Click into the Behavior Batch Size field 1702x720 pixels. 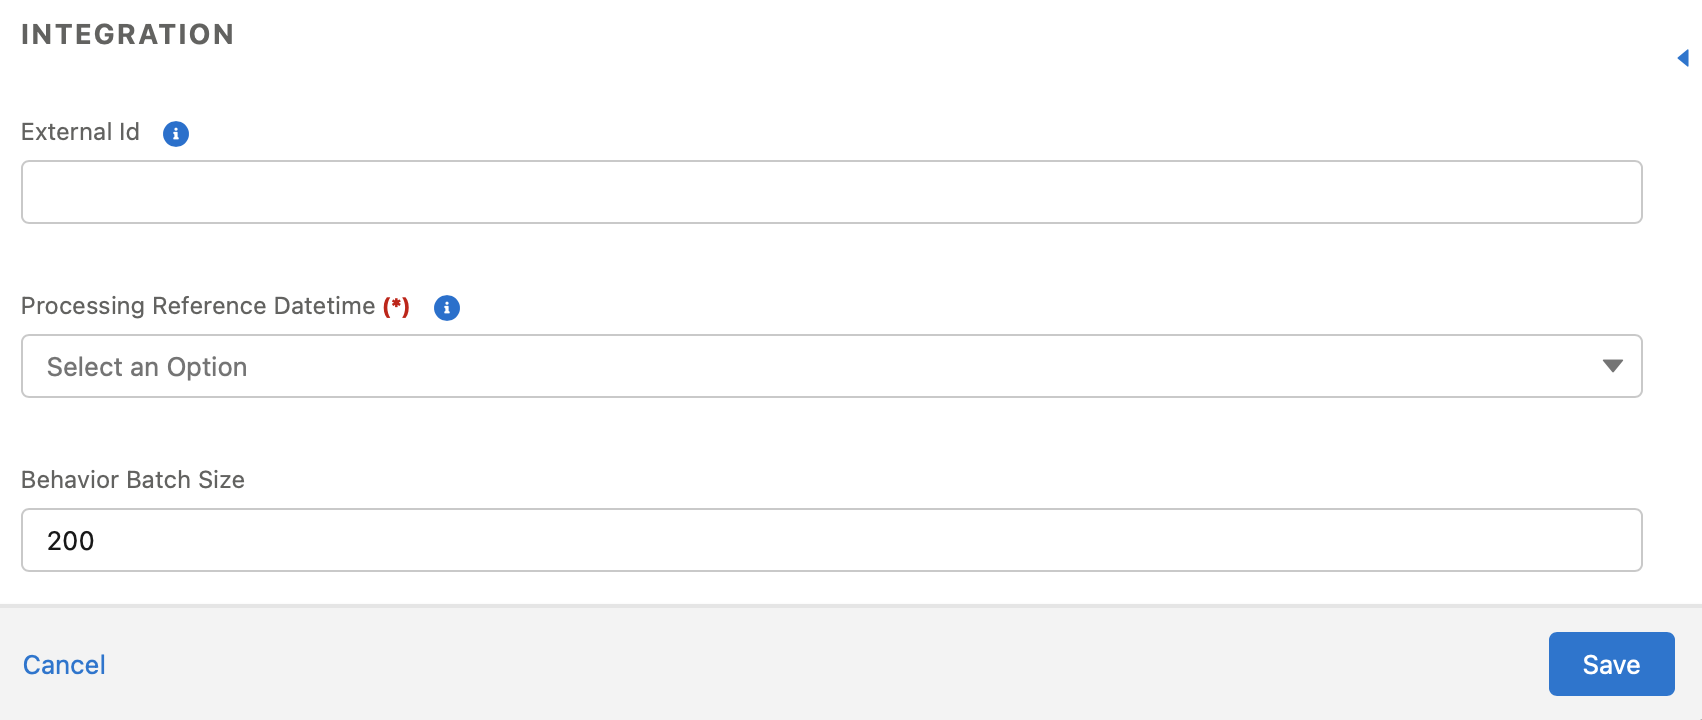832,540
